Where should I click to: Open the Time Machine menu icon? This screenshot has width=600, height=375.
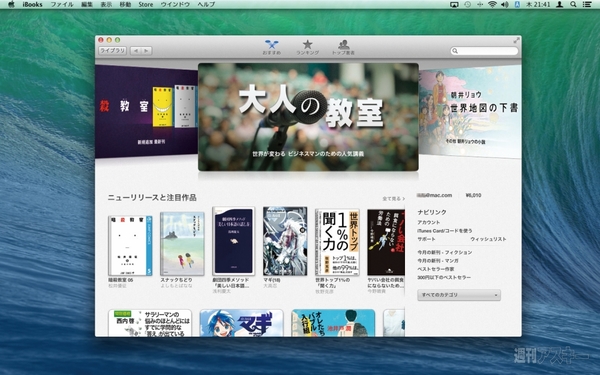coord(467,4)
